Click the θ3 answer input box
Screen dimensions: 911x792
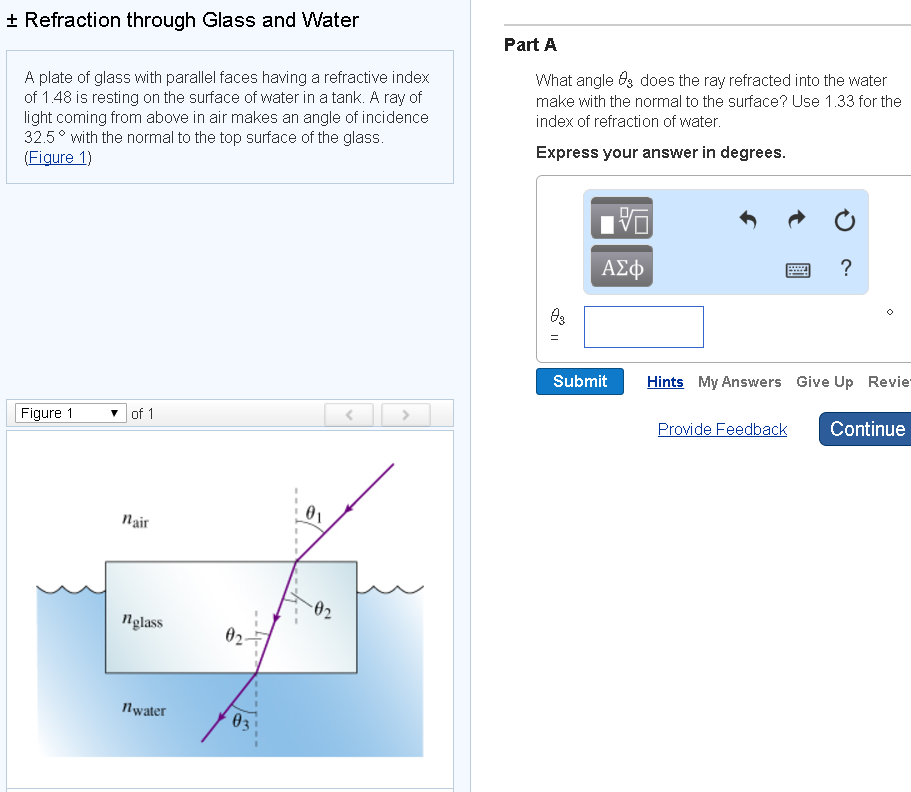[643, 327]
